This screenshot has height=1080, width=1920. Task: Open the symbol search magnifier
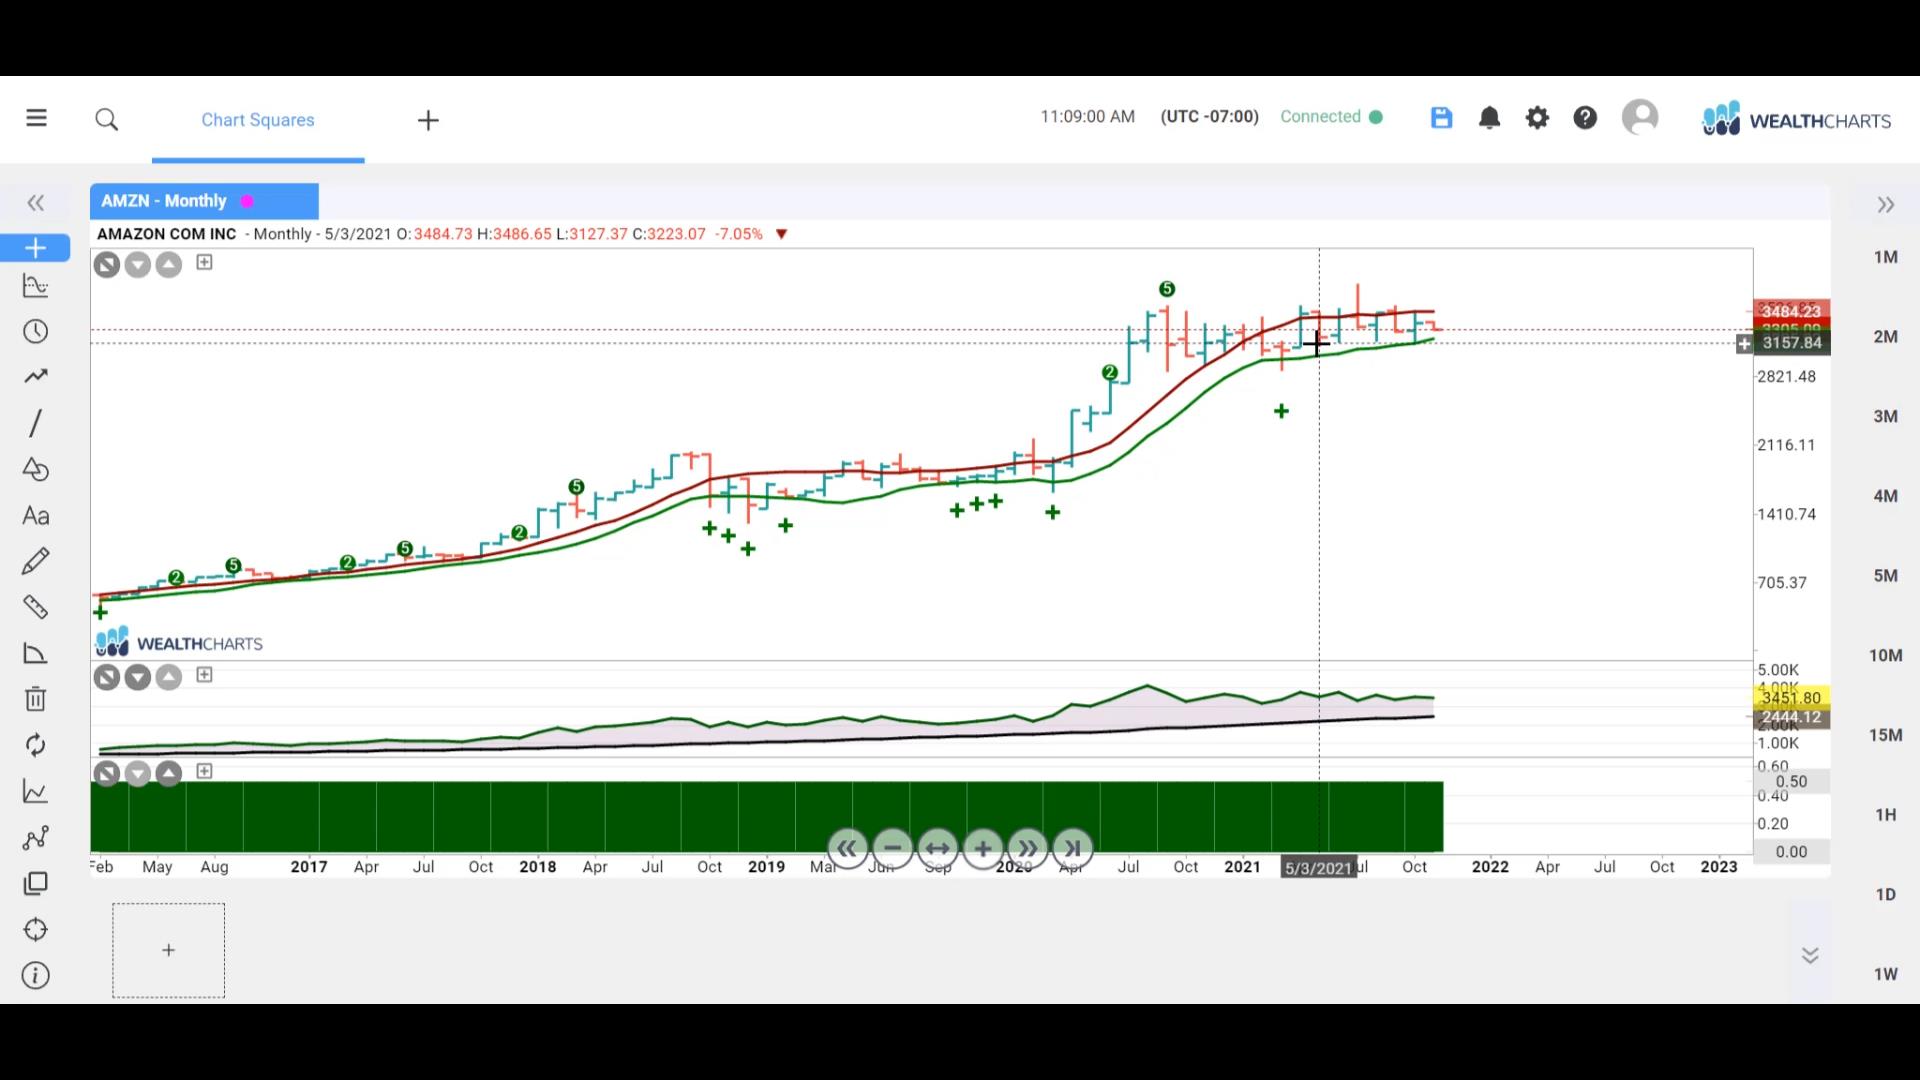point(107,120)
